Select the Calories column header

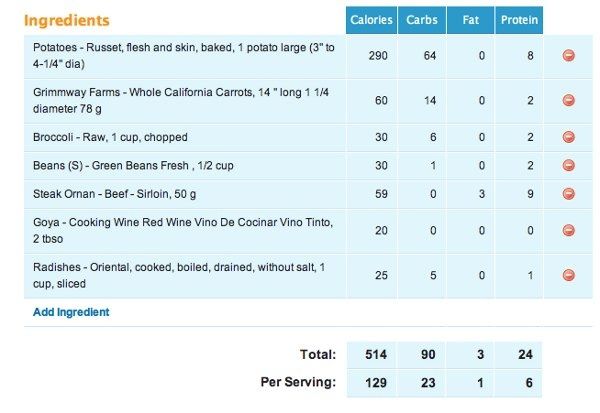point(371,20)
